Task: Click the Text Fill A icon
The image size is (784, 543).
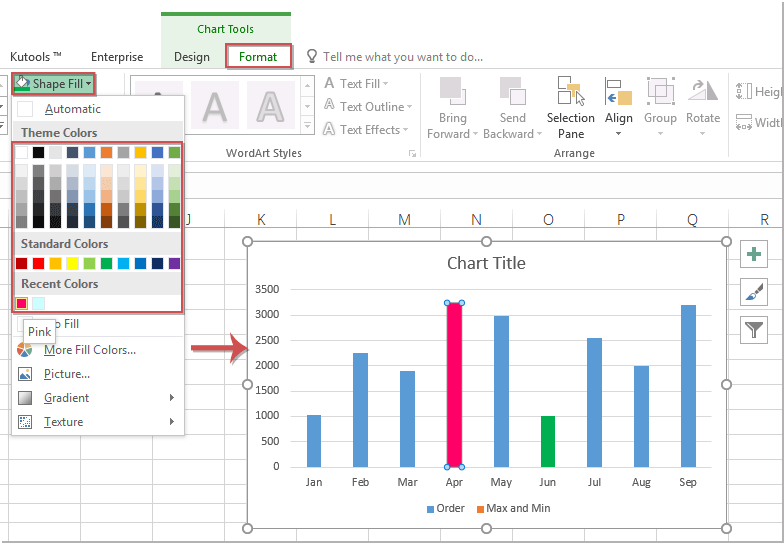Action: point(329,82)
